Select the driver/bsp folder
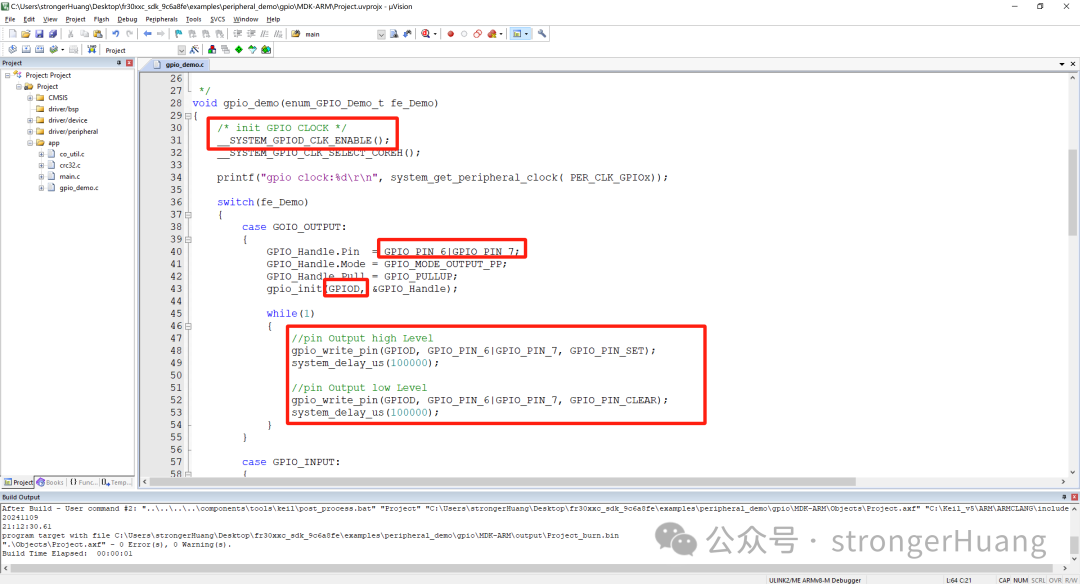Screen dimensions: 1080x584 click(x=63, y=110)
